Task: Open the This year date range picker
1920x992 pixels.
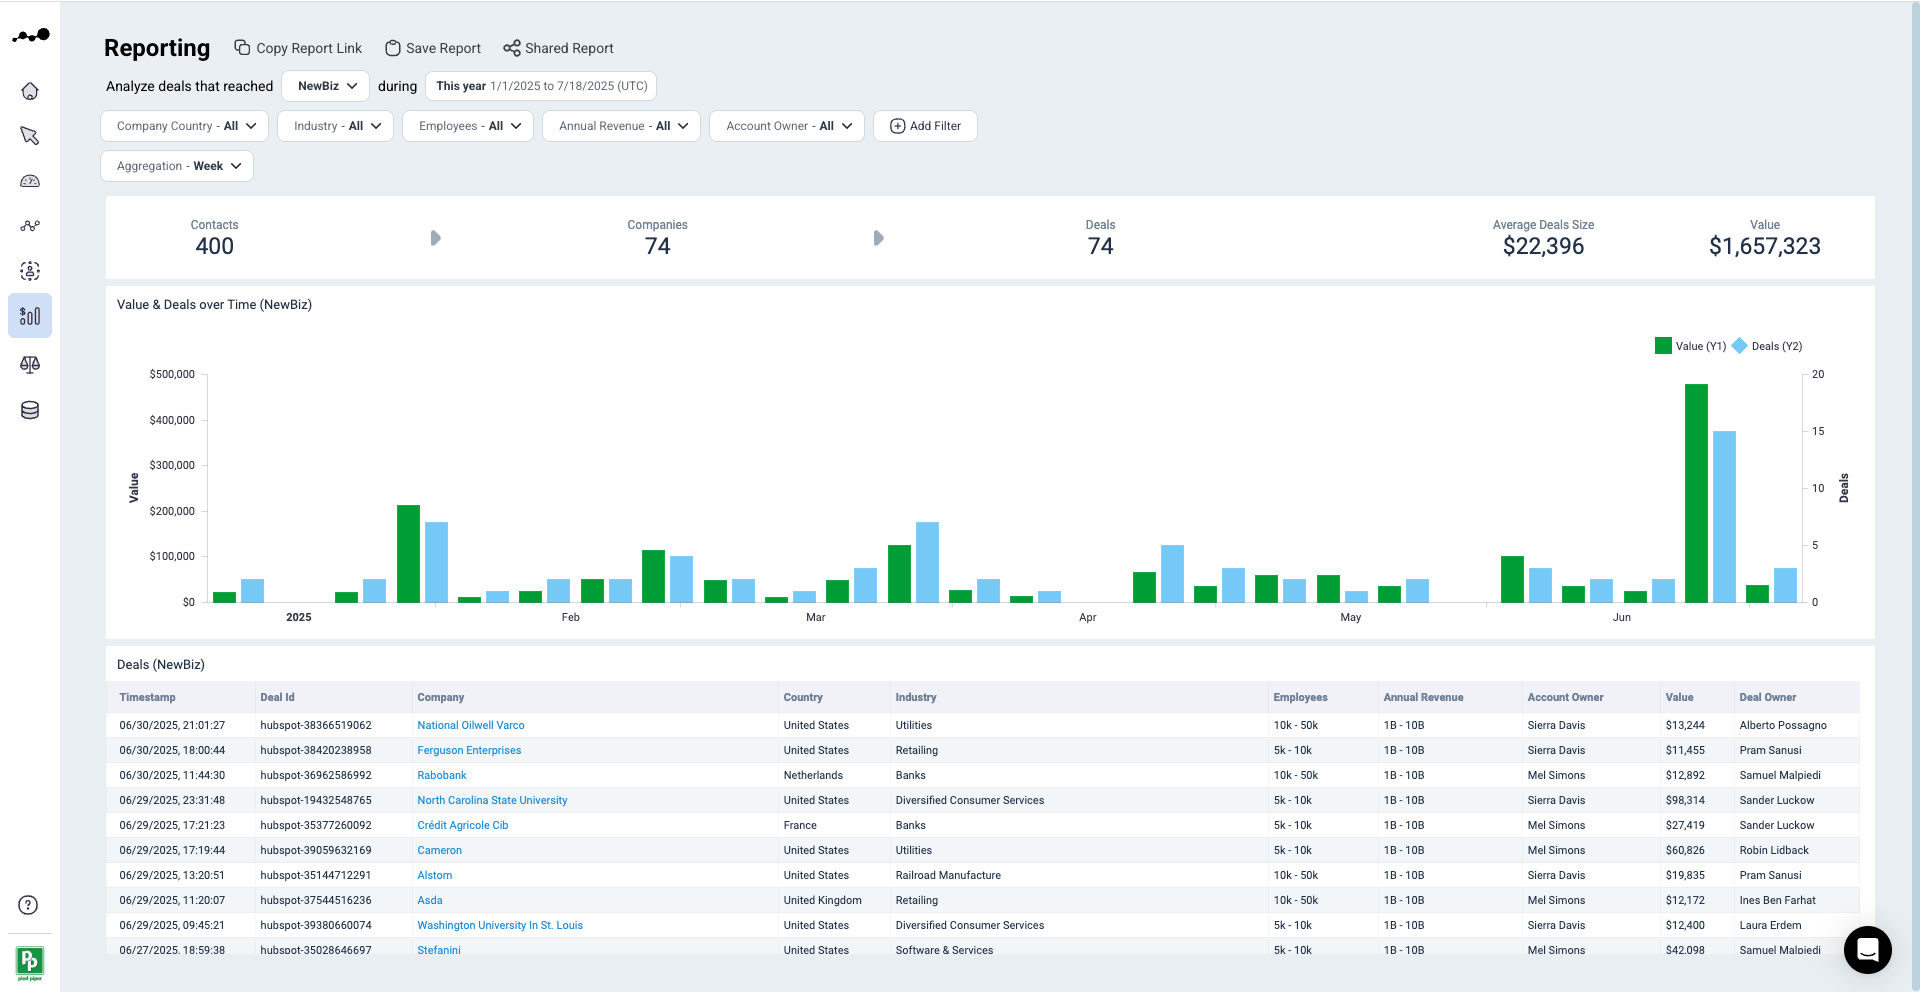Action: coord(541,86)
